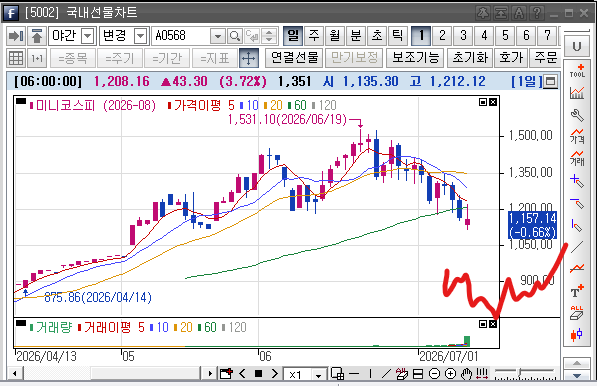
Task: Open the 야간 session dropdown
Action: coord(88,36)
